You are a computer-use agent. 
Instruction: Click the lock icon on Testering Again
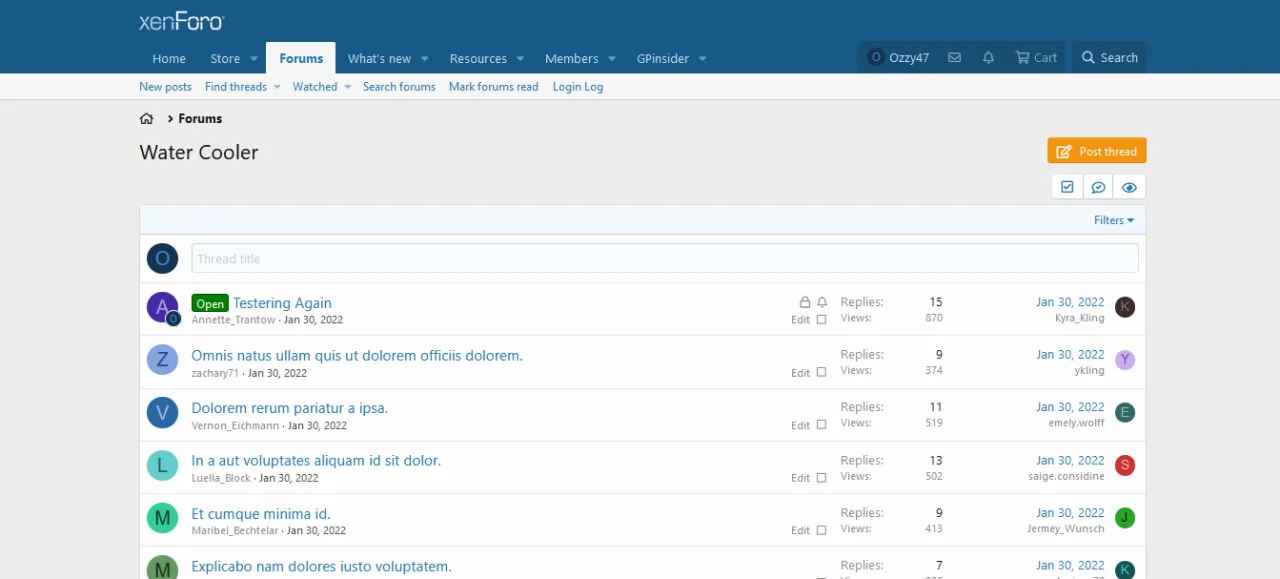tap(804, 302)
